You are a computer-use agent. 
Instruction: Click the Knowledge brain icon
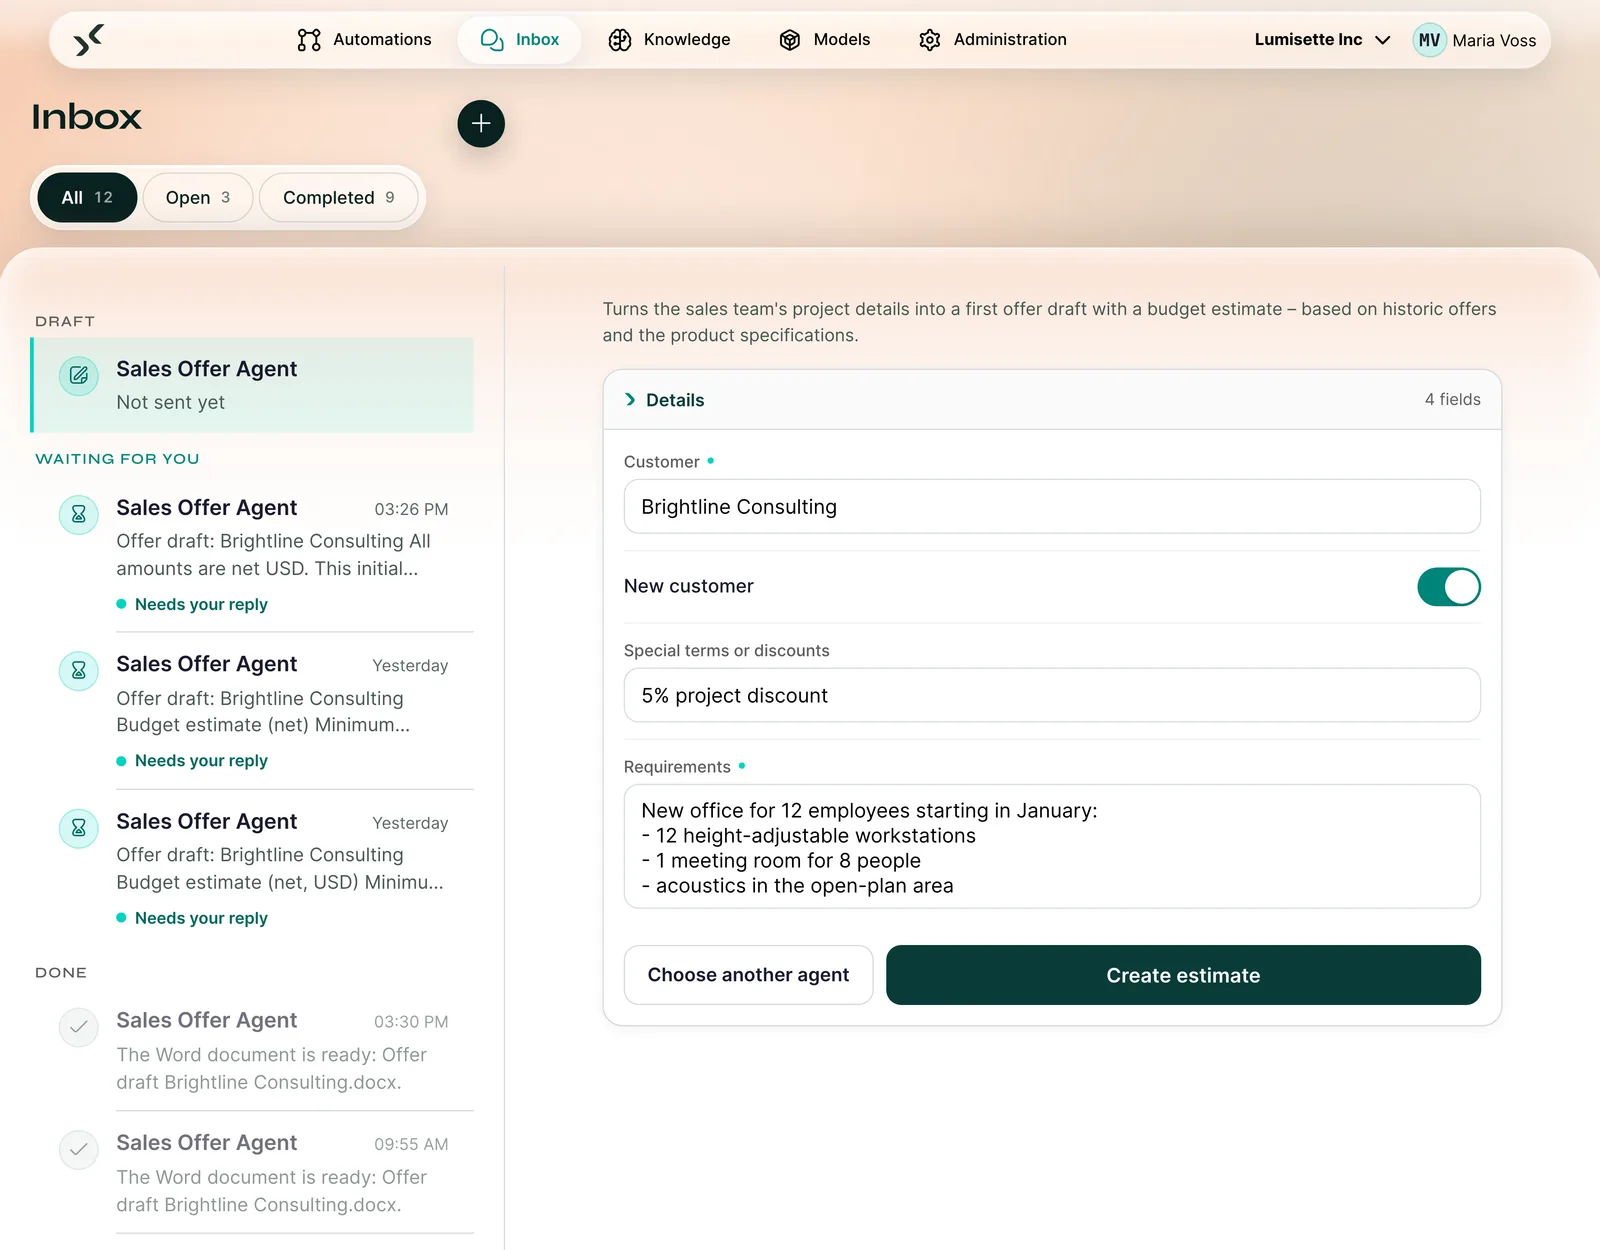[x=620, y=40]
